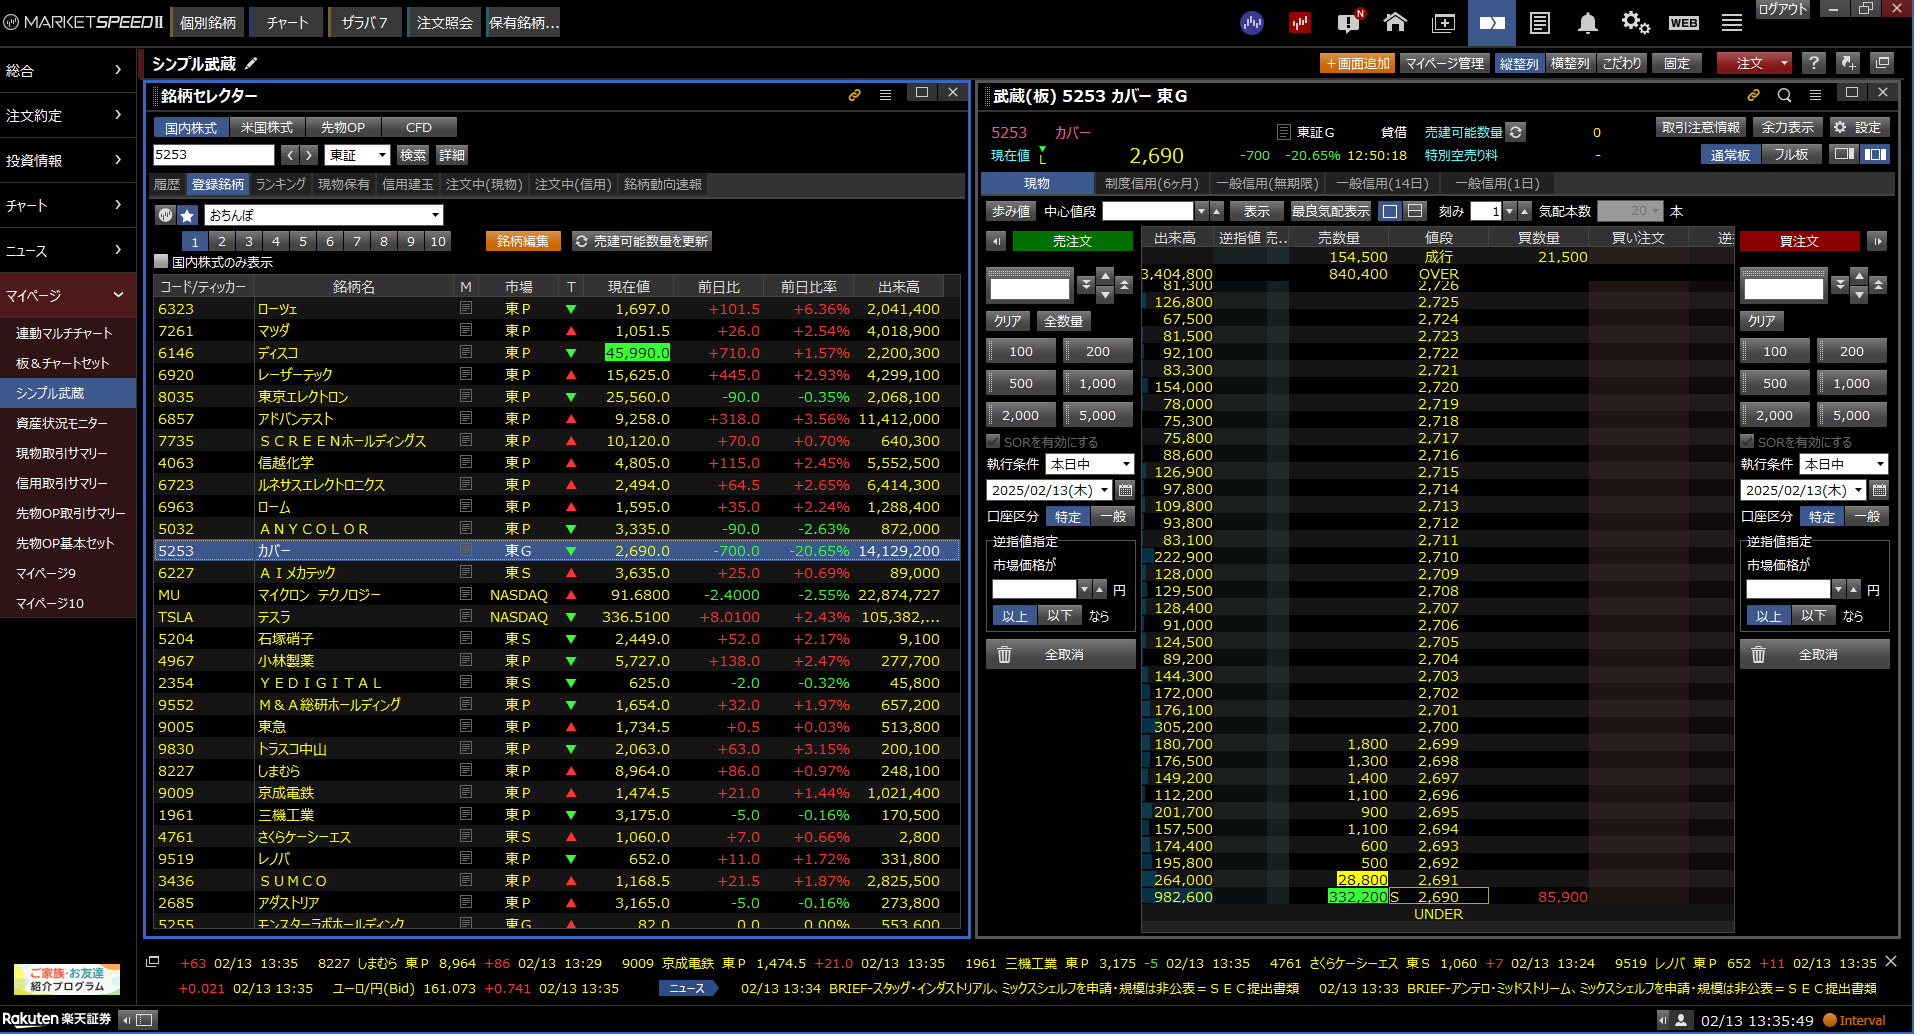This screenshot has height=1034, width=1915.
Task: Select 一般 account on sell side
Action: [x=1112, y=516]
